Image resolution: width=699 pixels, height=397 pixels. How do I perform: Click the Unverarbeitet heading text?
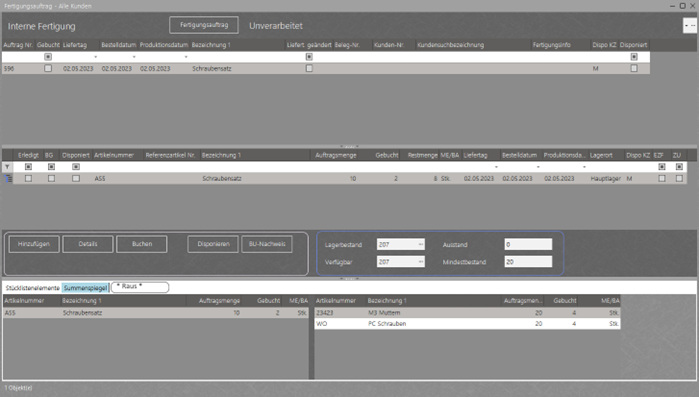pyautogui.click(x=275, y=26)
